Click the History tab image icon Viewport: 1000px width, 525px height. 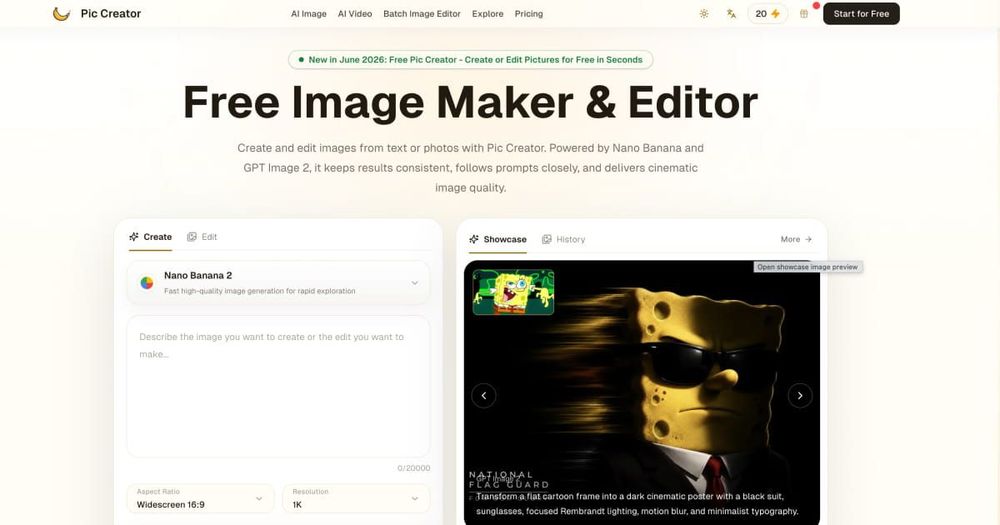point(547,239)
